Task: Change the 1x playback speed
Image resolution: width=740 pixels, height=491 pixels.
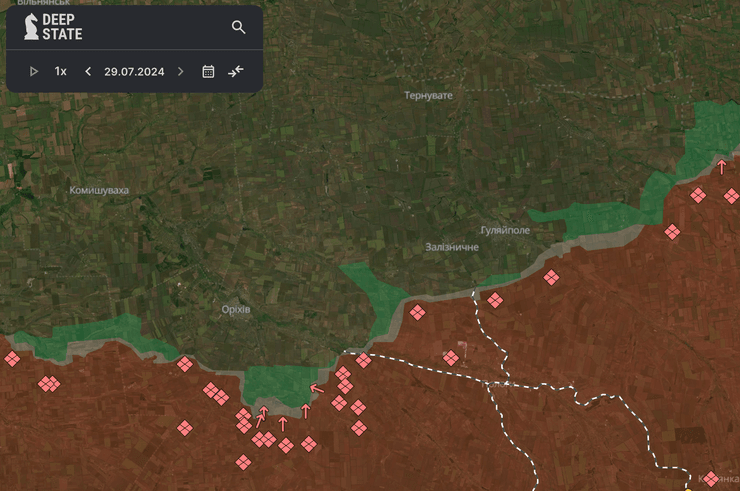Action: tap(60, 71)
